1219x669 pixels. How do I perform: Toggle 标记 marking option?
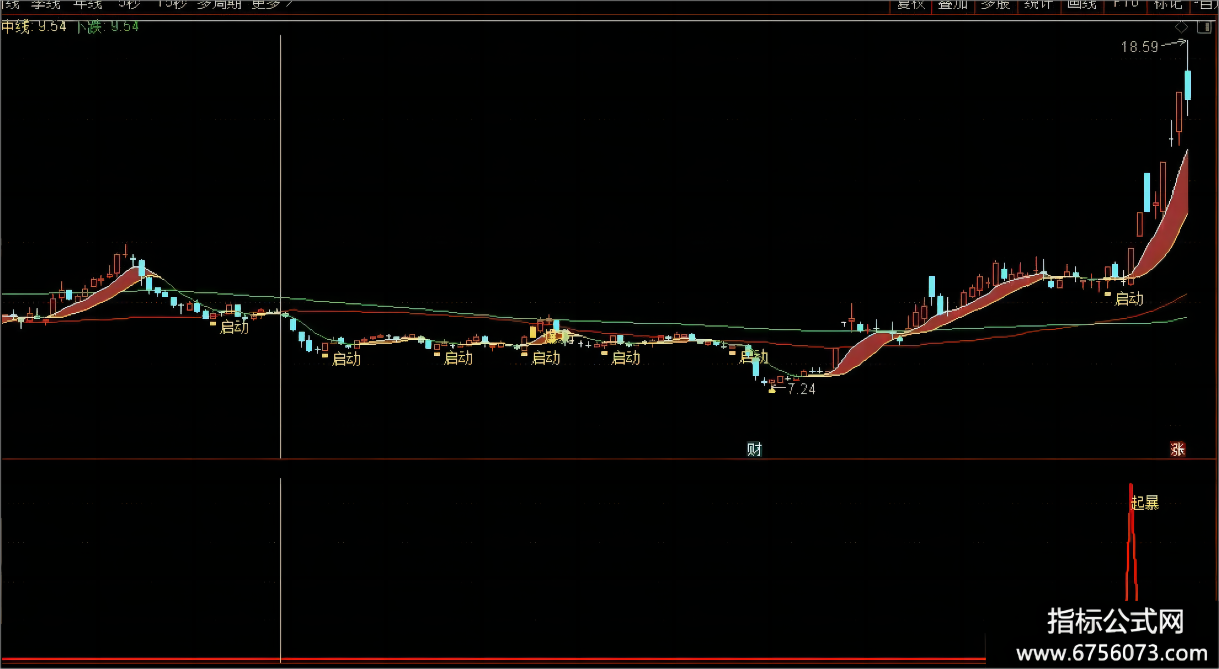1167,4
